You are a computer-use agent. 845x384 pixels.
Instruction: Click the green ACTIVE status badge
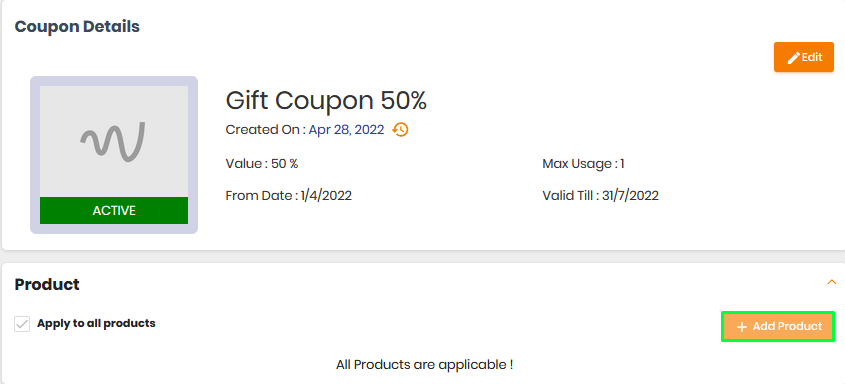[114, 211]
